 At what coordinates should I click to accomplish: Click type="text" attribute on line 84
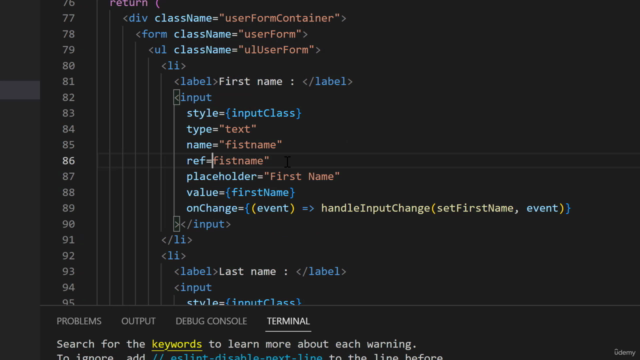point(221,129)
